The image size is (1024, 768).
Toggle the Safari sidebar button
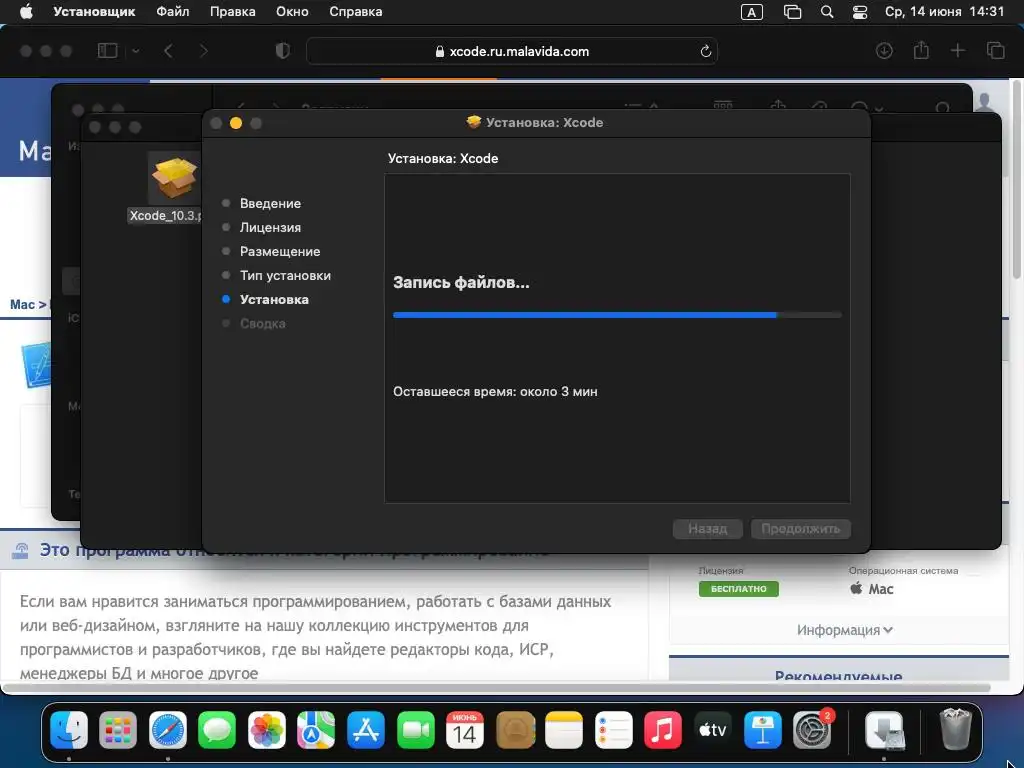click(107, 51)
